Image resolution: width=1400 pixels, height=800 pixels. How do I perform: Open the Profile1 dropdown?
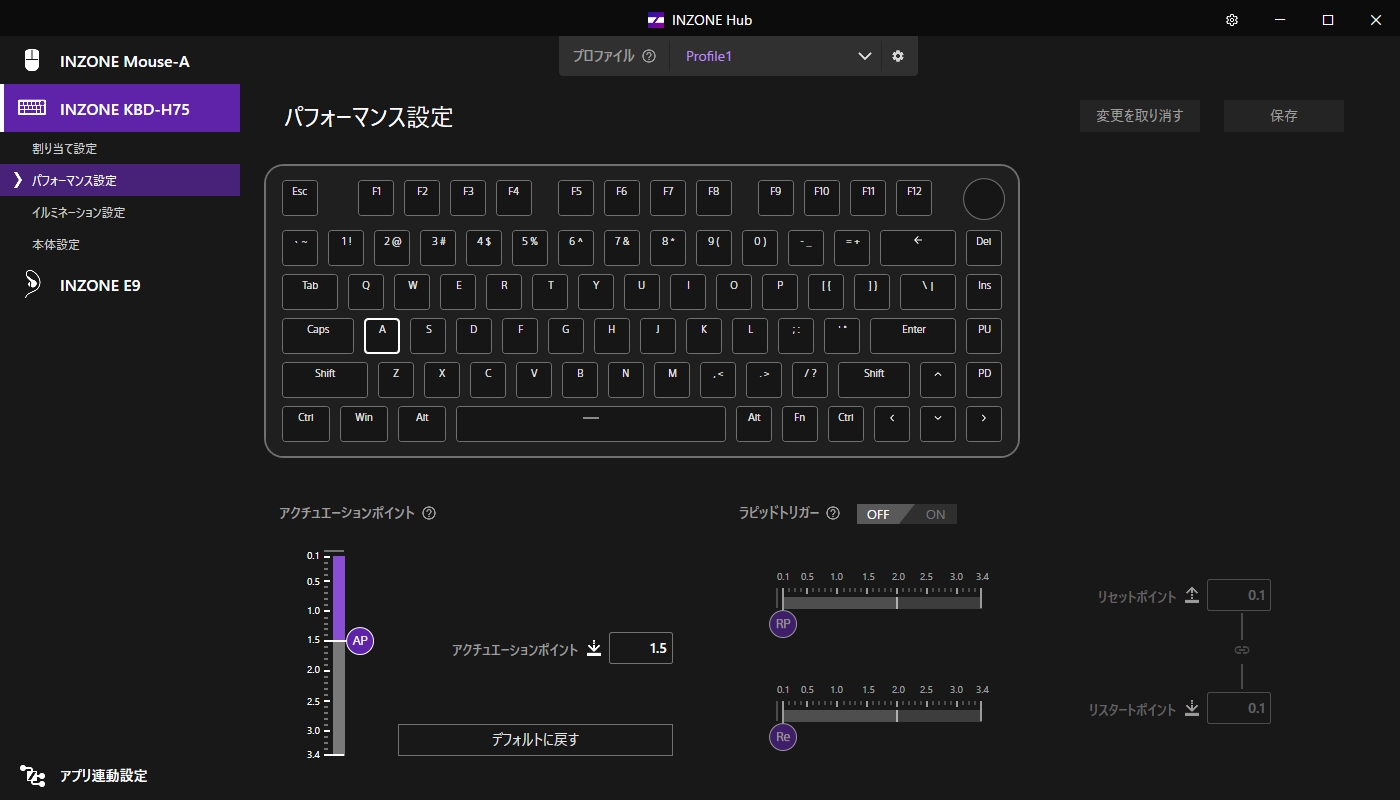pyautogui.click(x=775, y=56)
